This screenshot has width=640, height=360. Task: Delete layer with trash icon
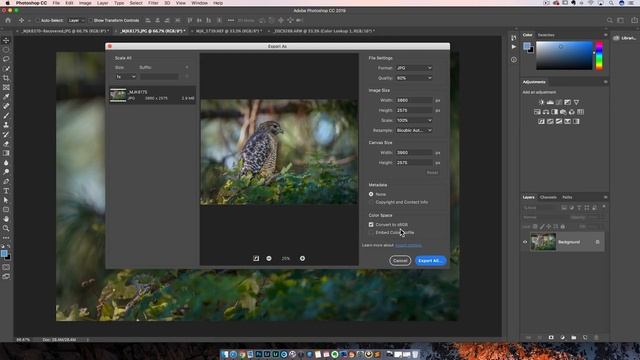[596, 338]
